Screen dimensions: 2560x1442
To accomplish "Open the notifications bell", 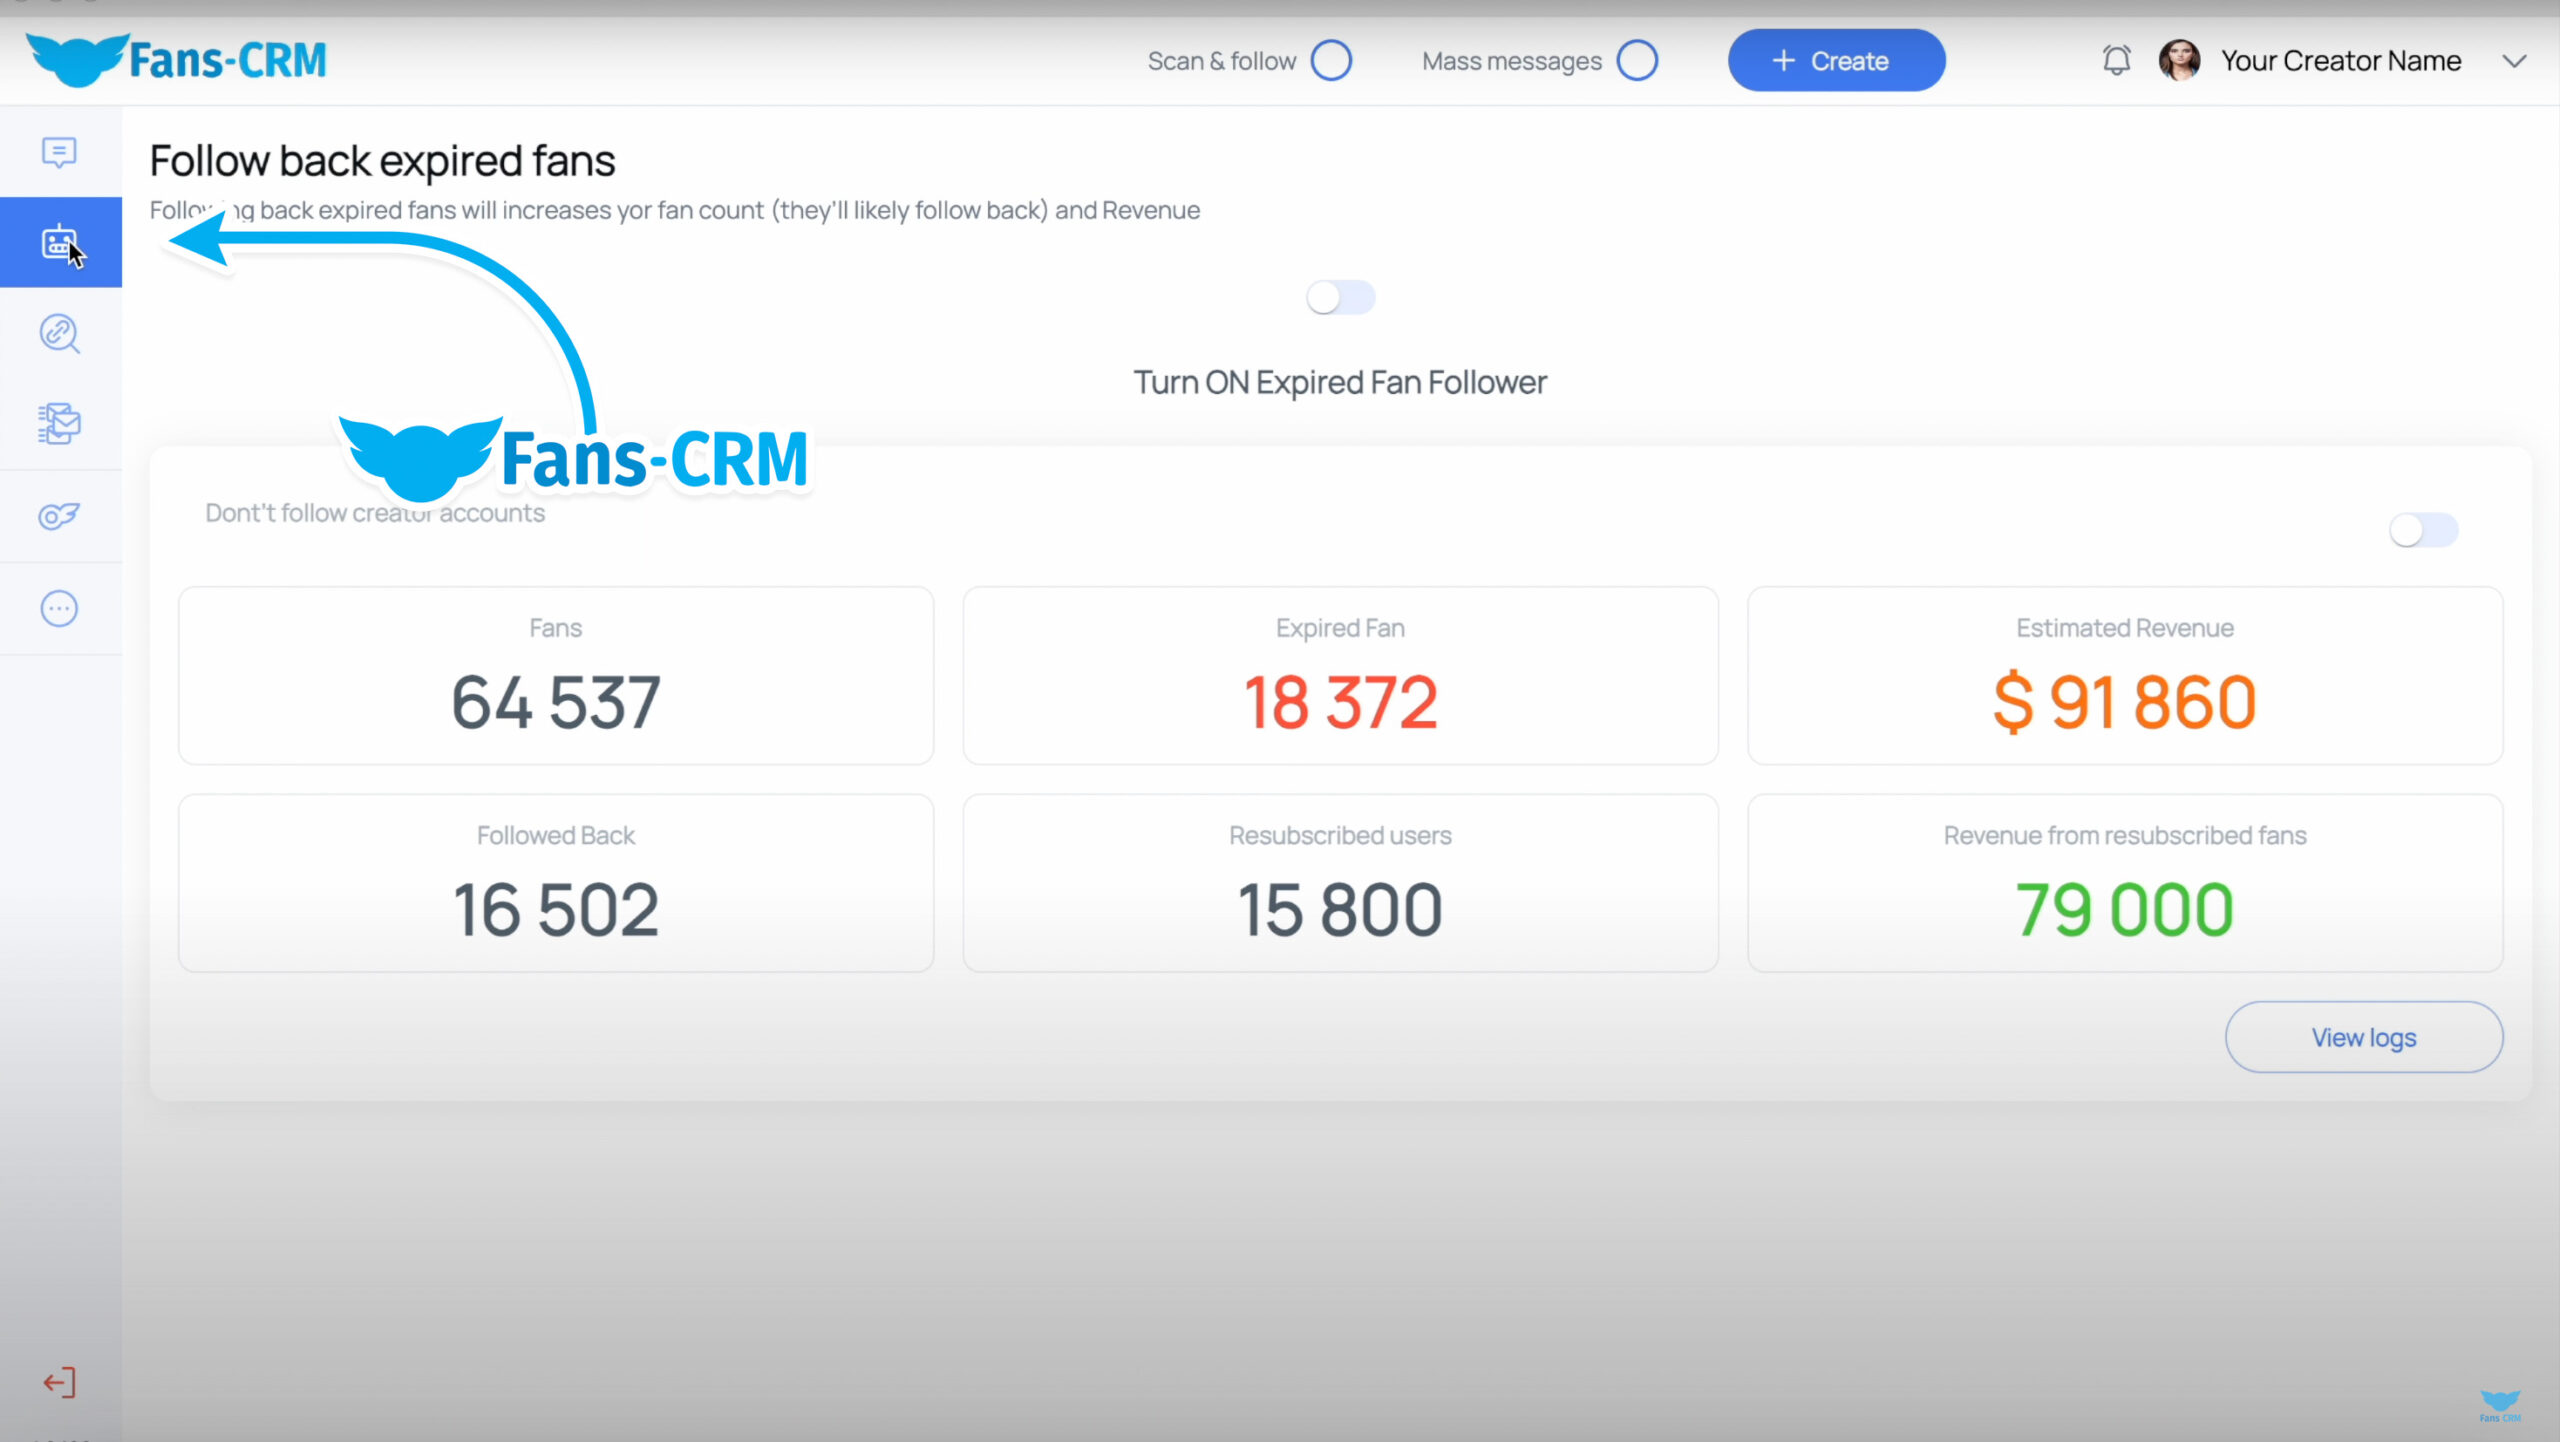I will point(2116,60).
